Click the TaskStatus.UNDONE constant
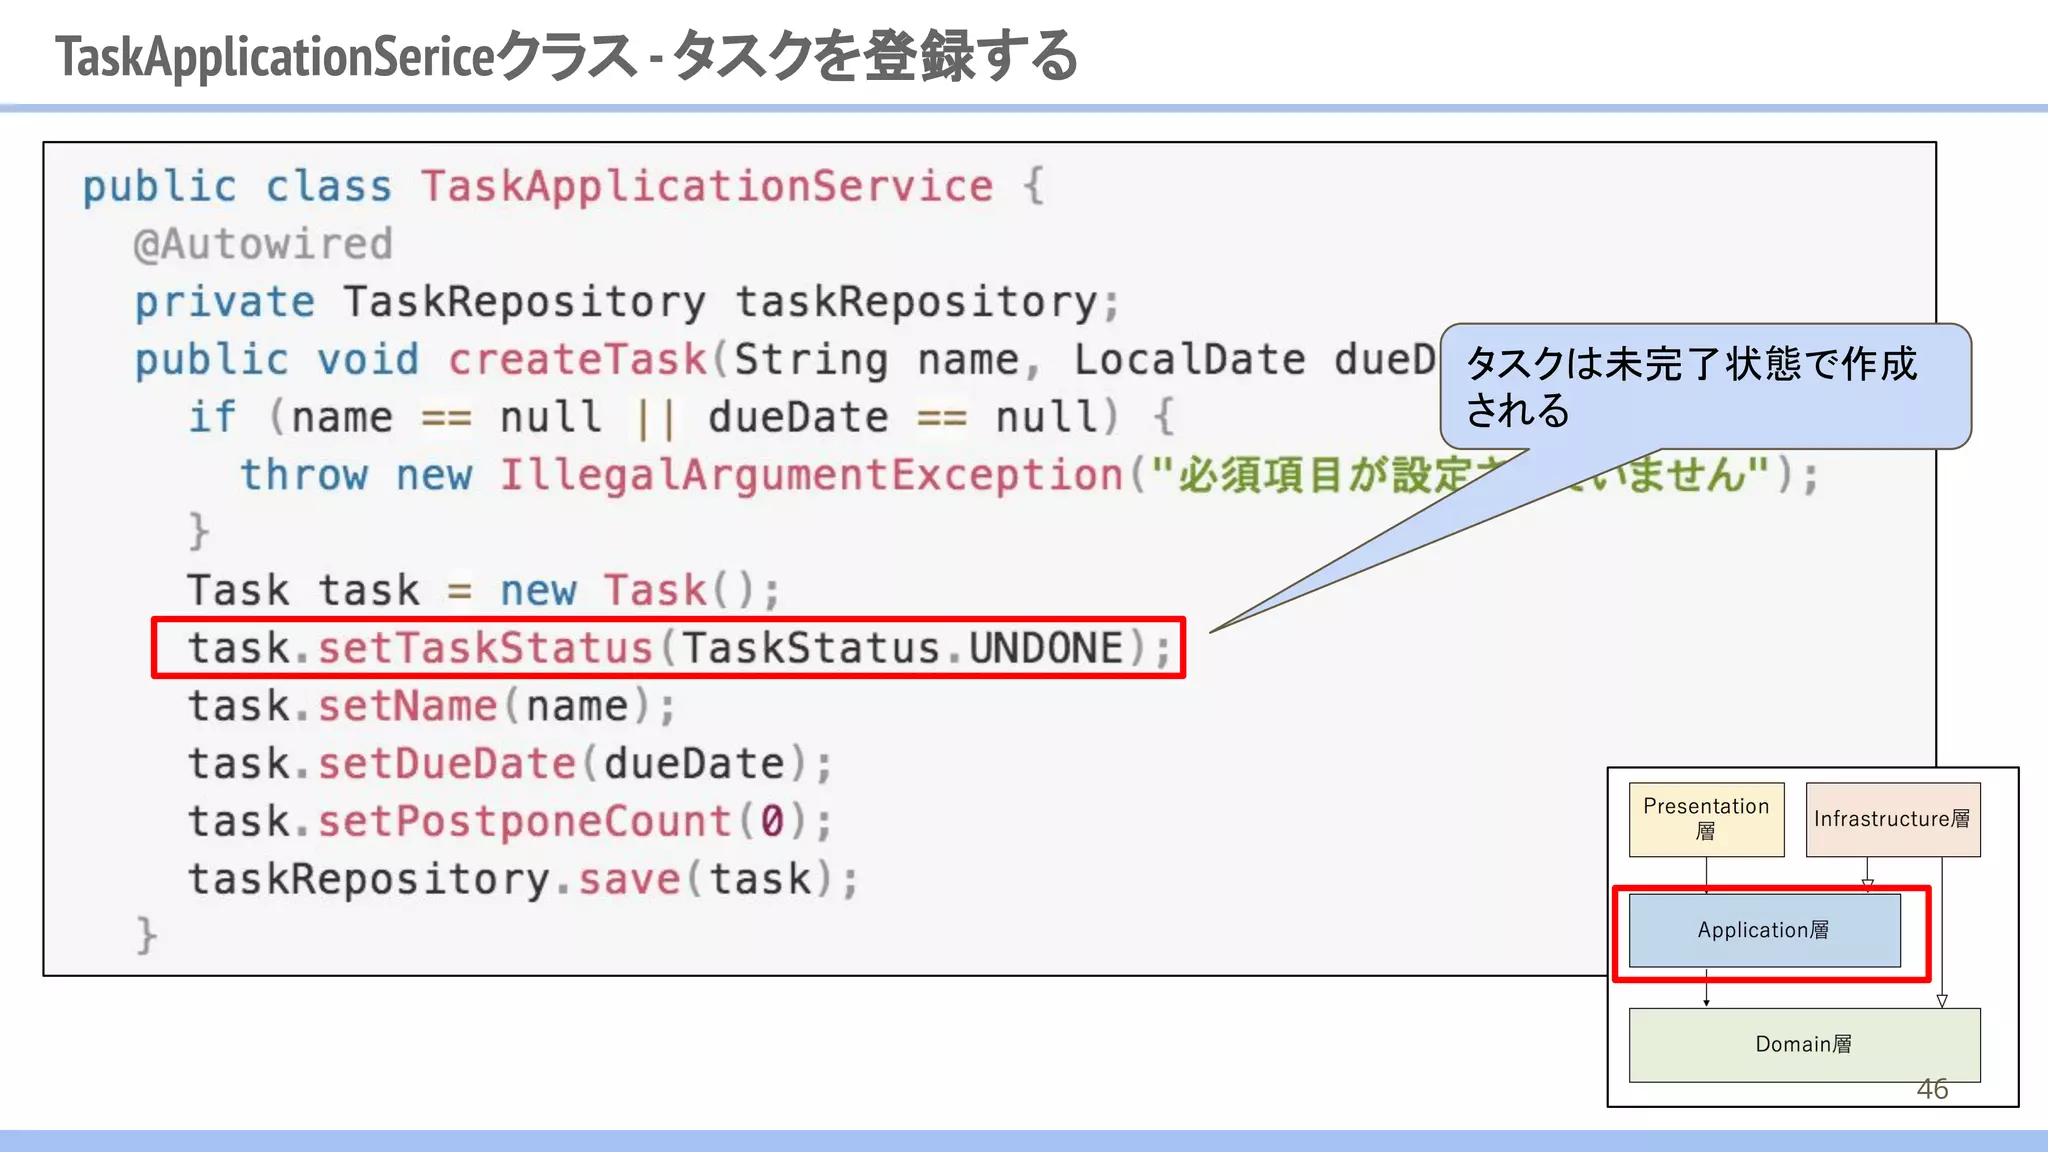 point(903,648)
